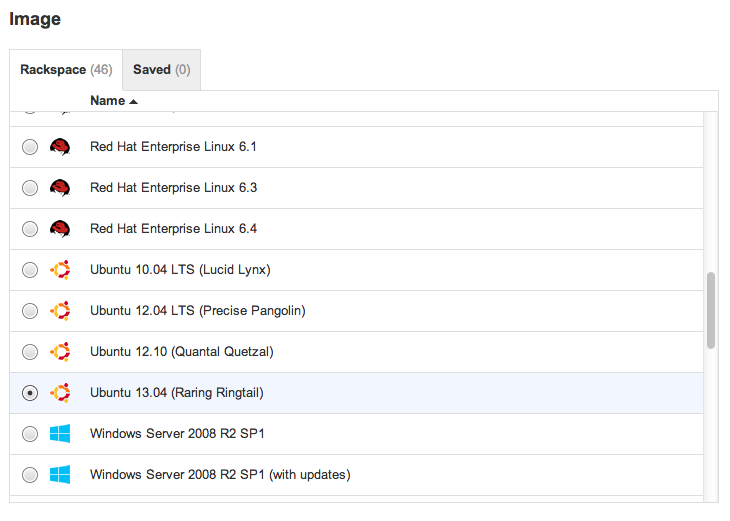Click Red Hat logo beside Enterprise Linux 6.4
This screenshot has height=521, width=730.
[60, 229]
